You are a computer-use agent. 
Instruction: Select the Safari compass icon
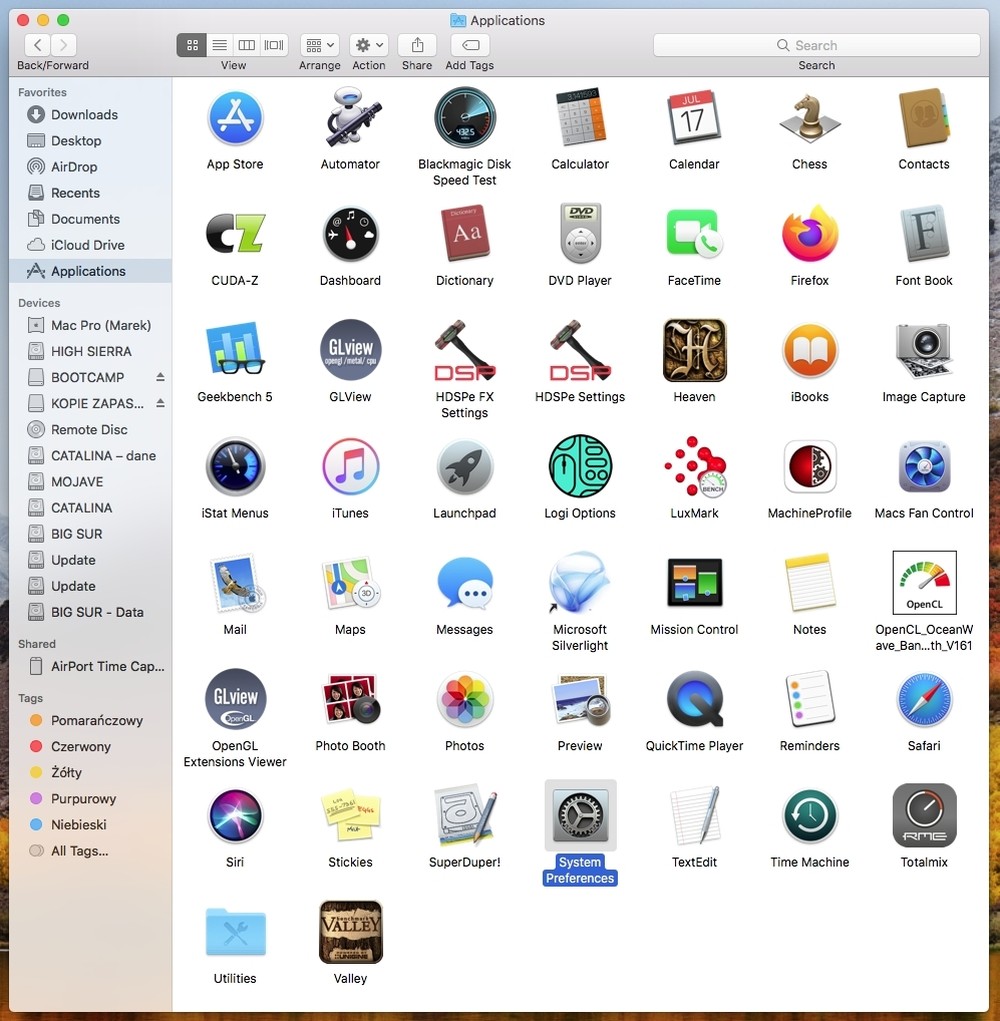click(924, 700)
